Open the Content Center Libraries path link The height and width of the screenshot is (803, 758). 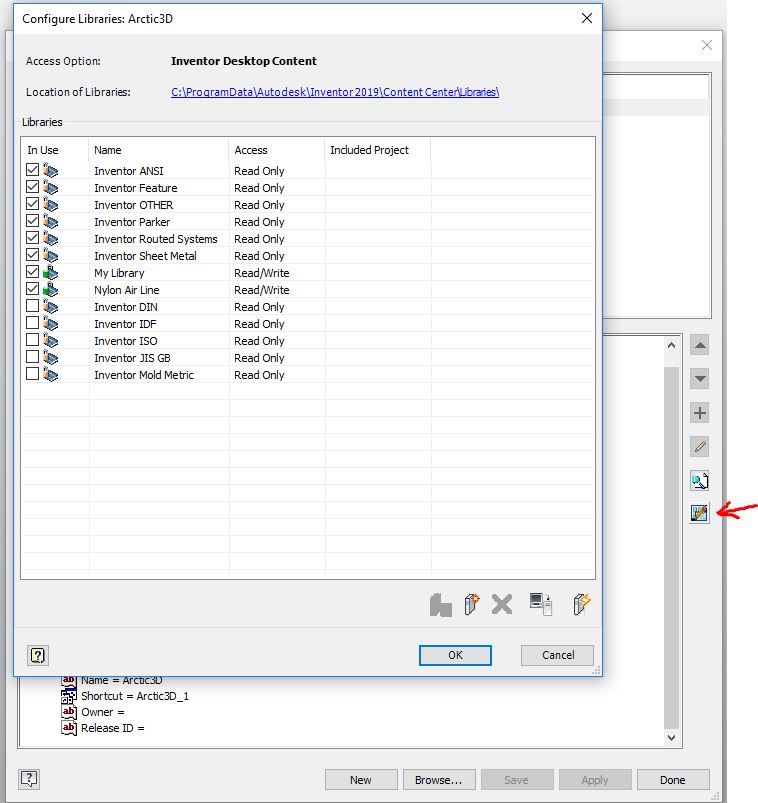point(335,92)
